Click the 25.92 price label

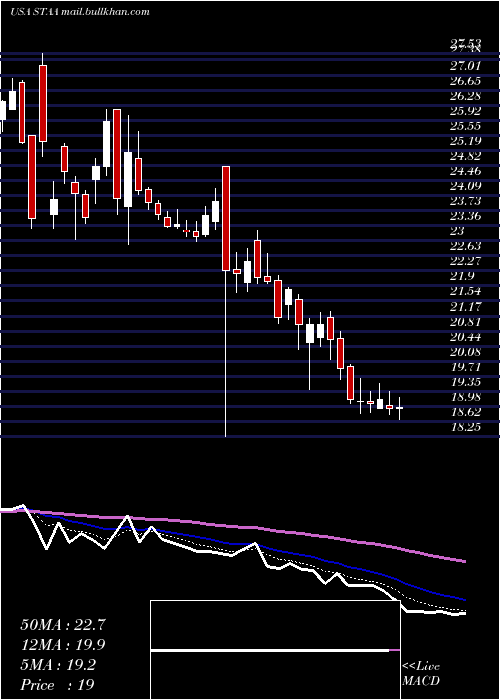pos(465,111)
